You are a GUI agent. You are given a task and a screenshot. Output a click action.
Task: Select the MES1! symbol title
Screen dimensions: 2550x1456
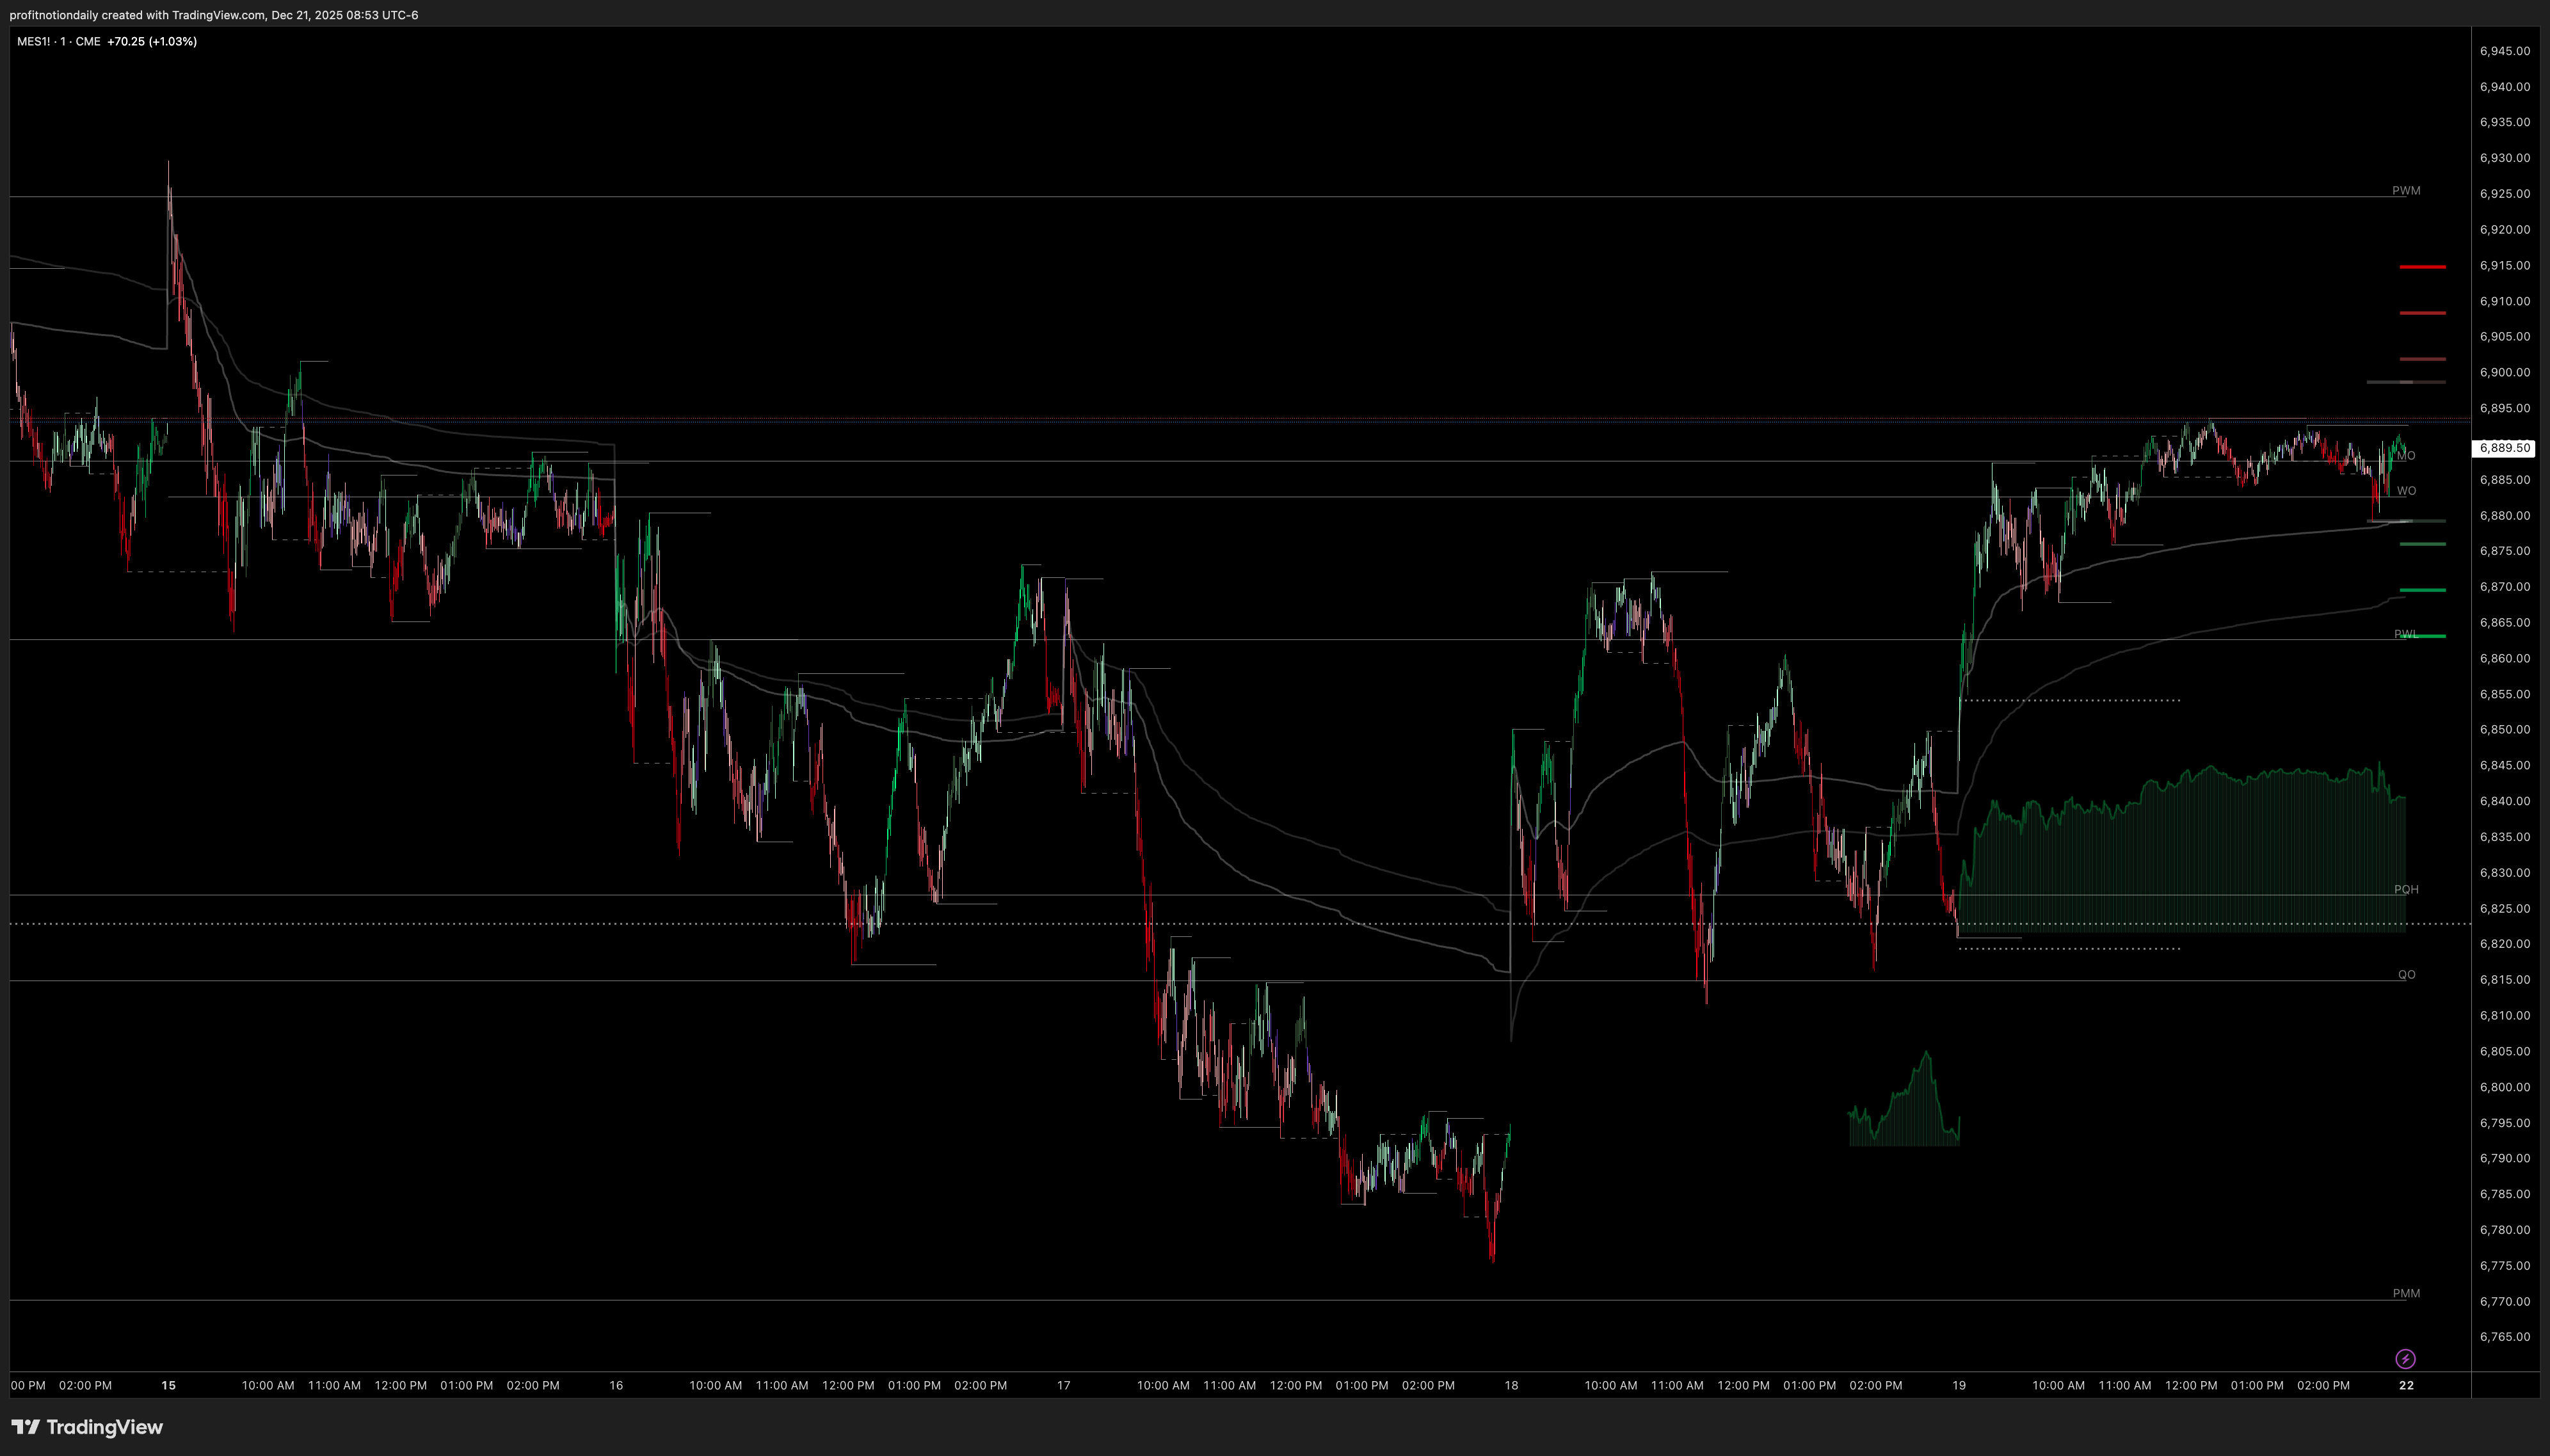(x=33, y=41)
